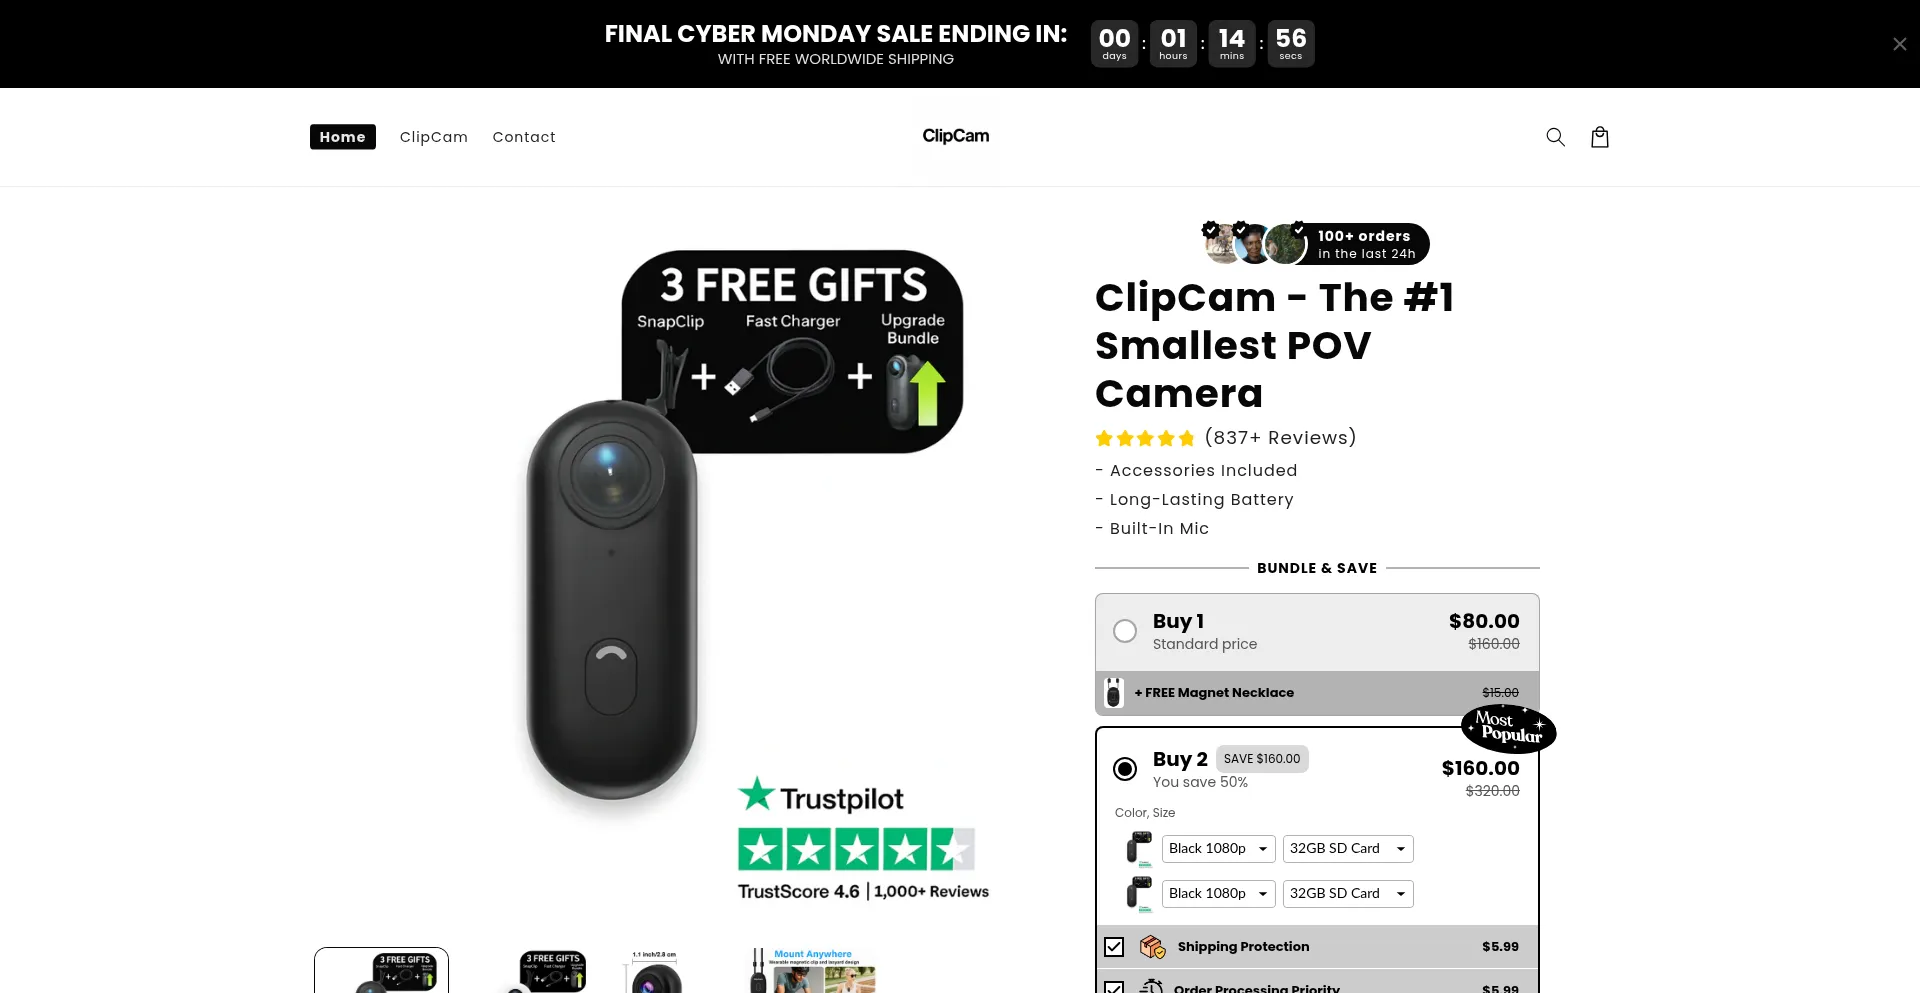Screen dimensions: 1920x993
Task: Go to the Home menu item
Action: (x=343, y=137)
